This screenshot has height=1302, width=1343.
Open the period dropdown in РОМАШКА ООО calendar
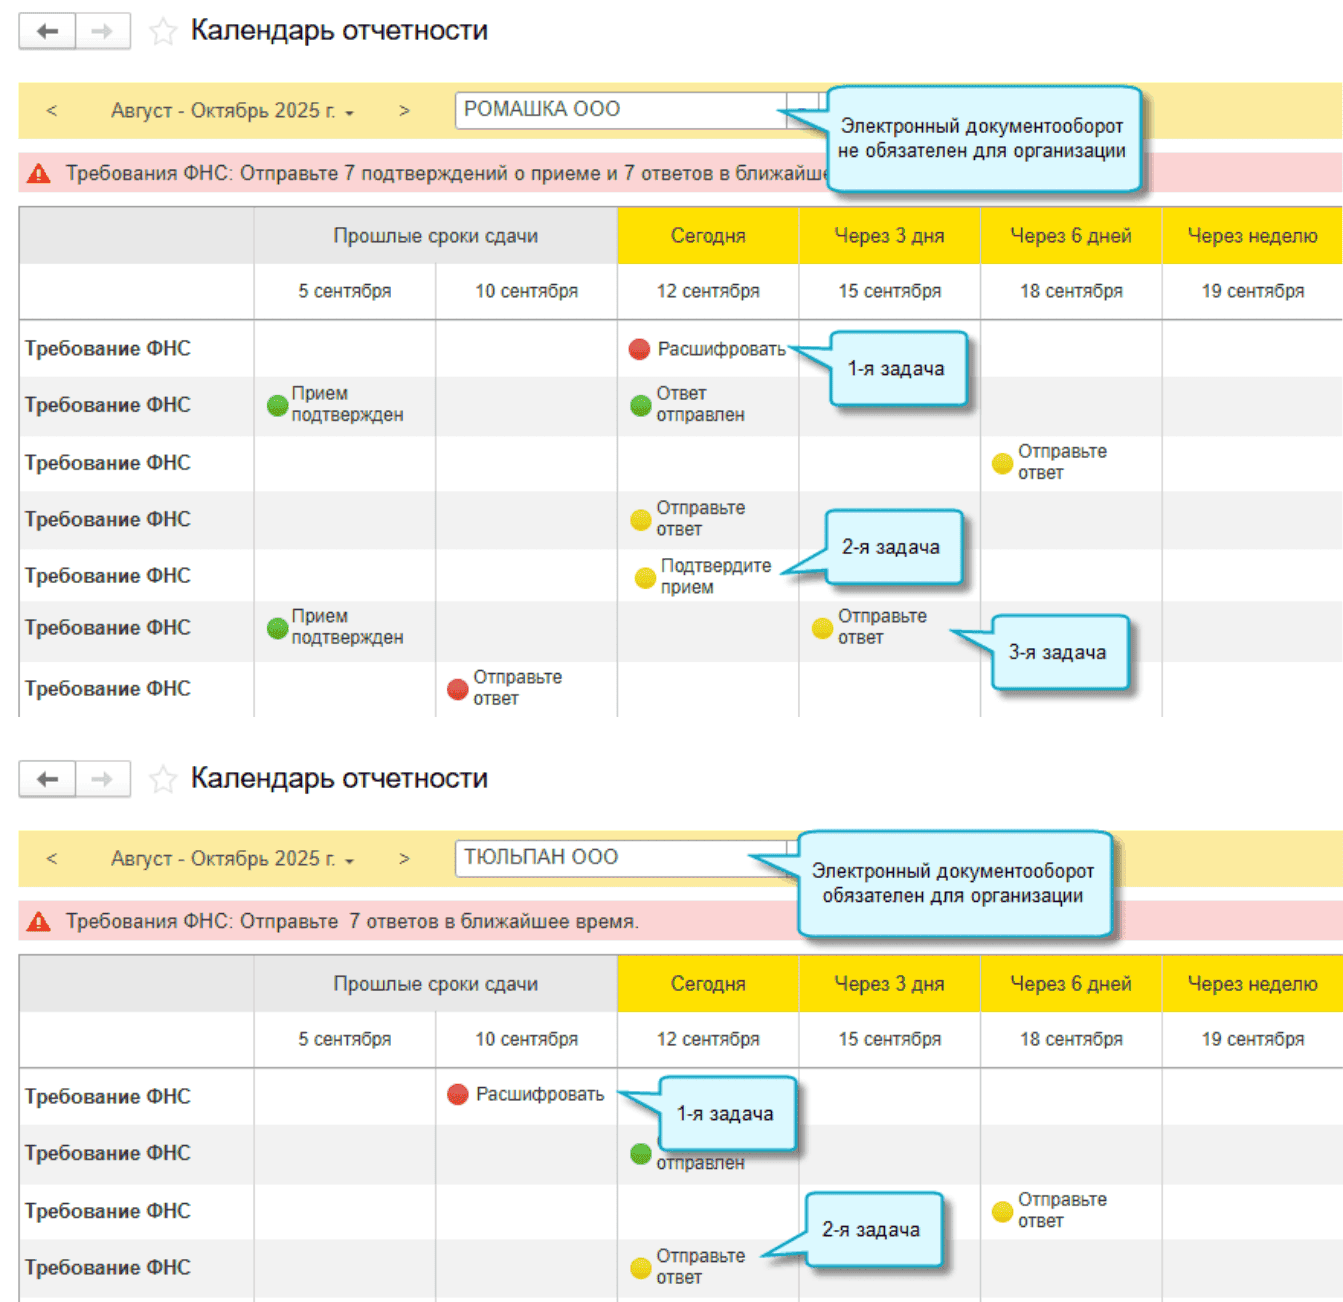[x=233, y=111]
